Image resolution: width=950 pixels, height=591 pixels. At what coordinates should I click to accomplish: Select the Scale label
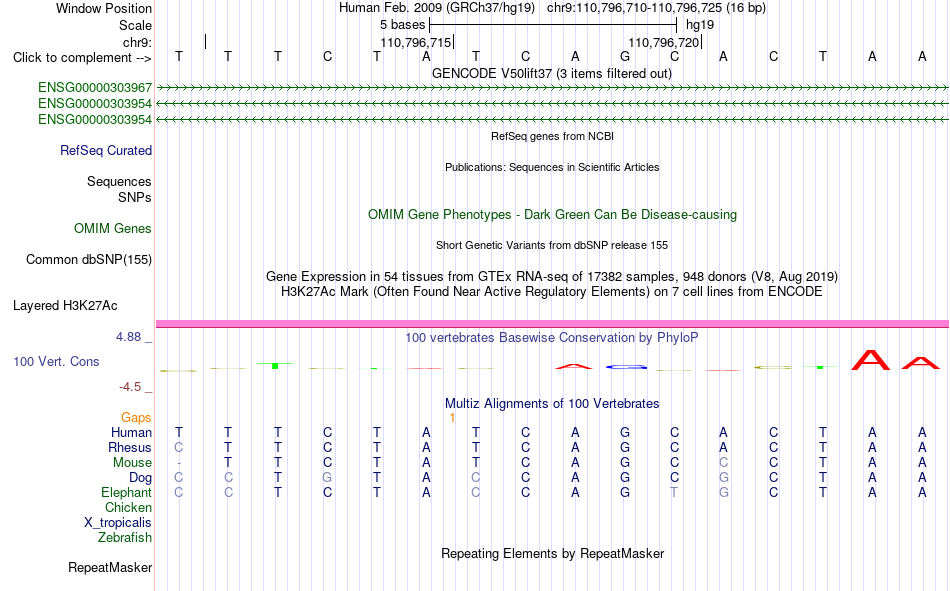[x=135, y=25]
